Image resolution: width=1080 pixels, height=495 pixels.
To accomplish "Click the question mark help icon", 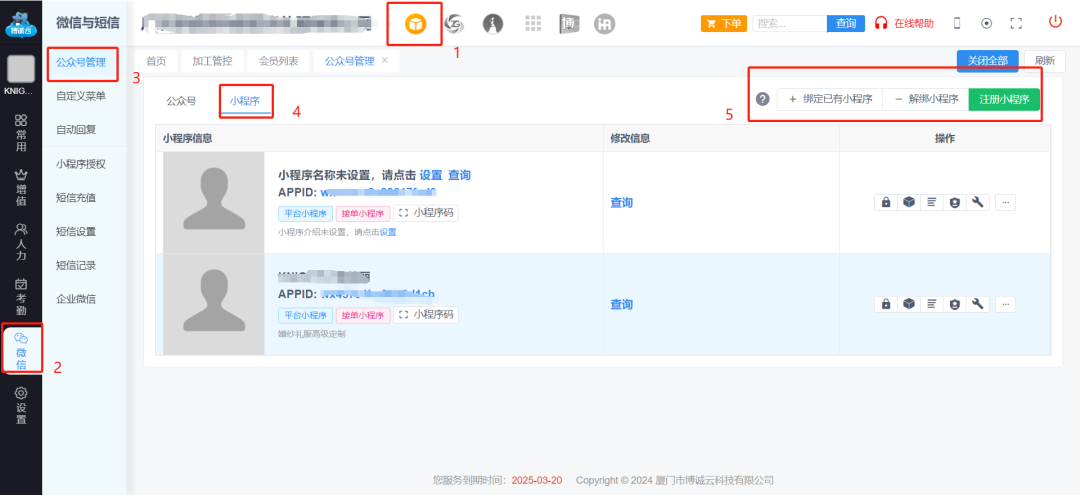I will (x=762, y=99).
